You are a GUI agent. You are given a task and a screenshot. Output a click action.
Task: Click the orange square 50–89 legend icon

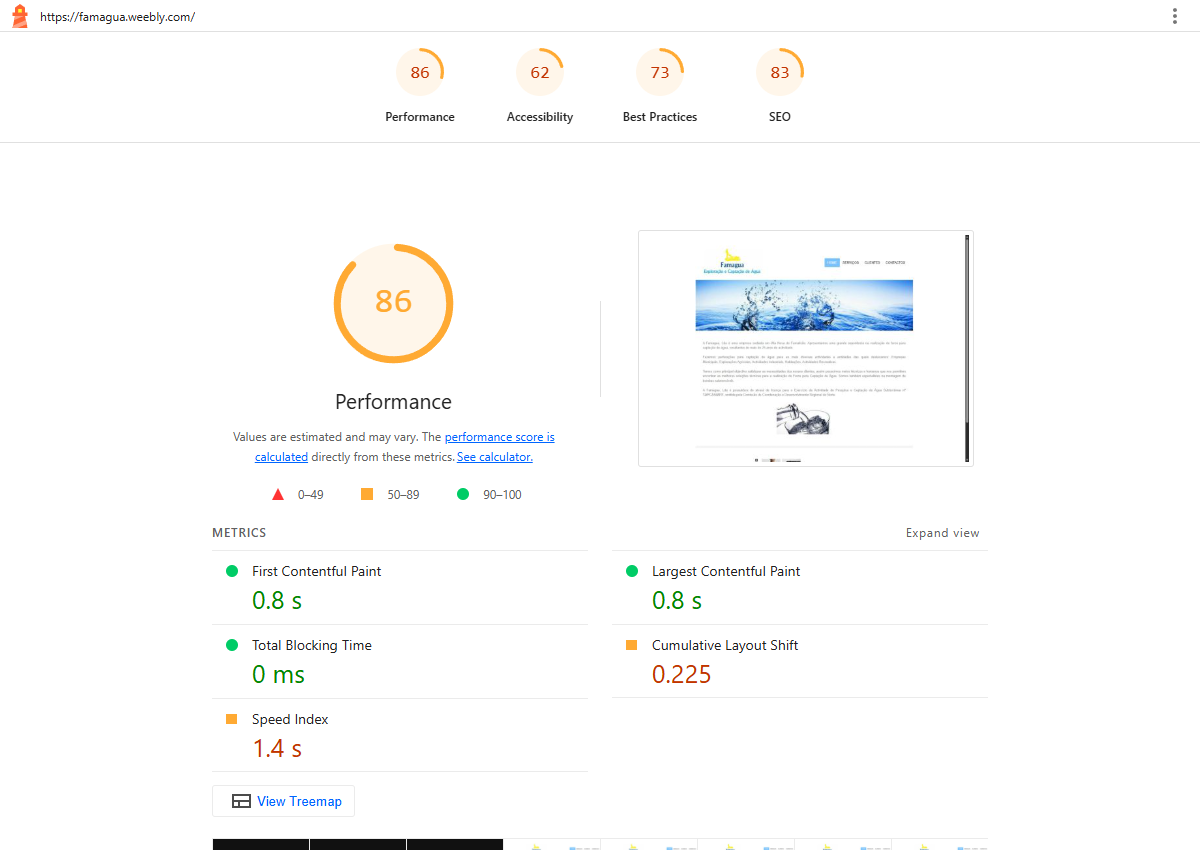367,494
